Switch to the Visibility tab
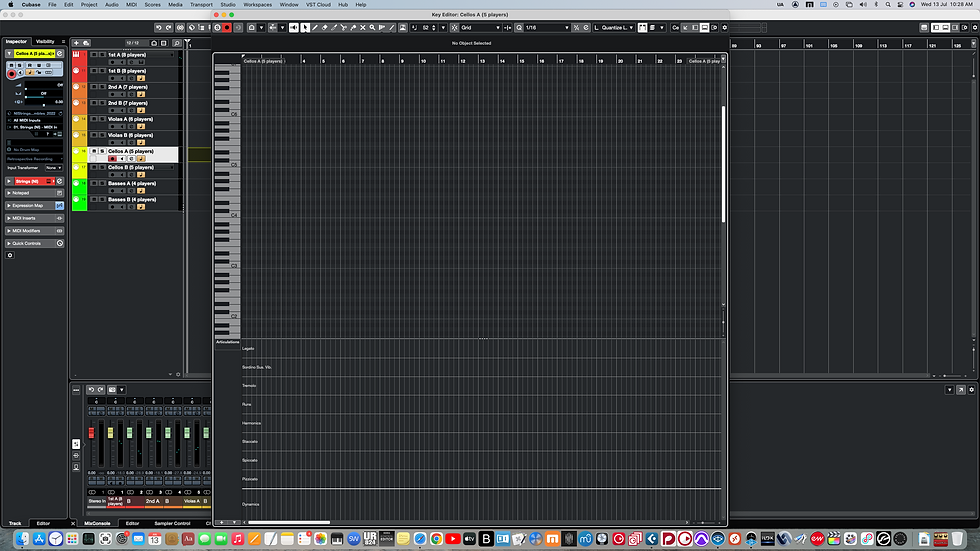Image resolution: width=980 pixels, height=551 pixels. (45, 41)
